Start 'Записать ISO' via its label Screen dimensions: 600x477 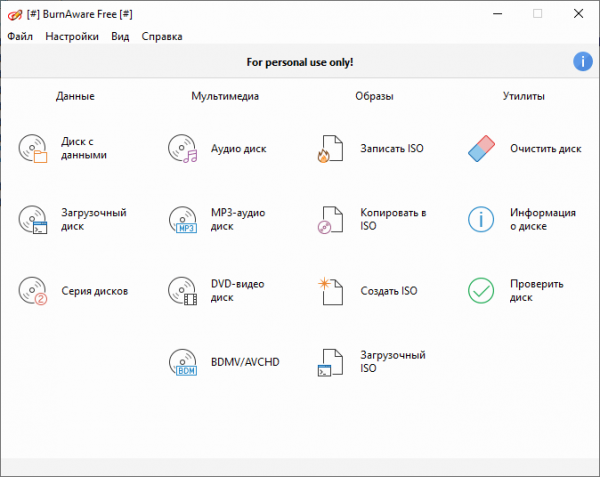coord(392,148)
